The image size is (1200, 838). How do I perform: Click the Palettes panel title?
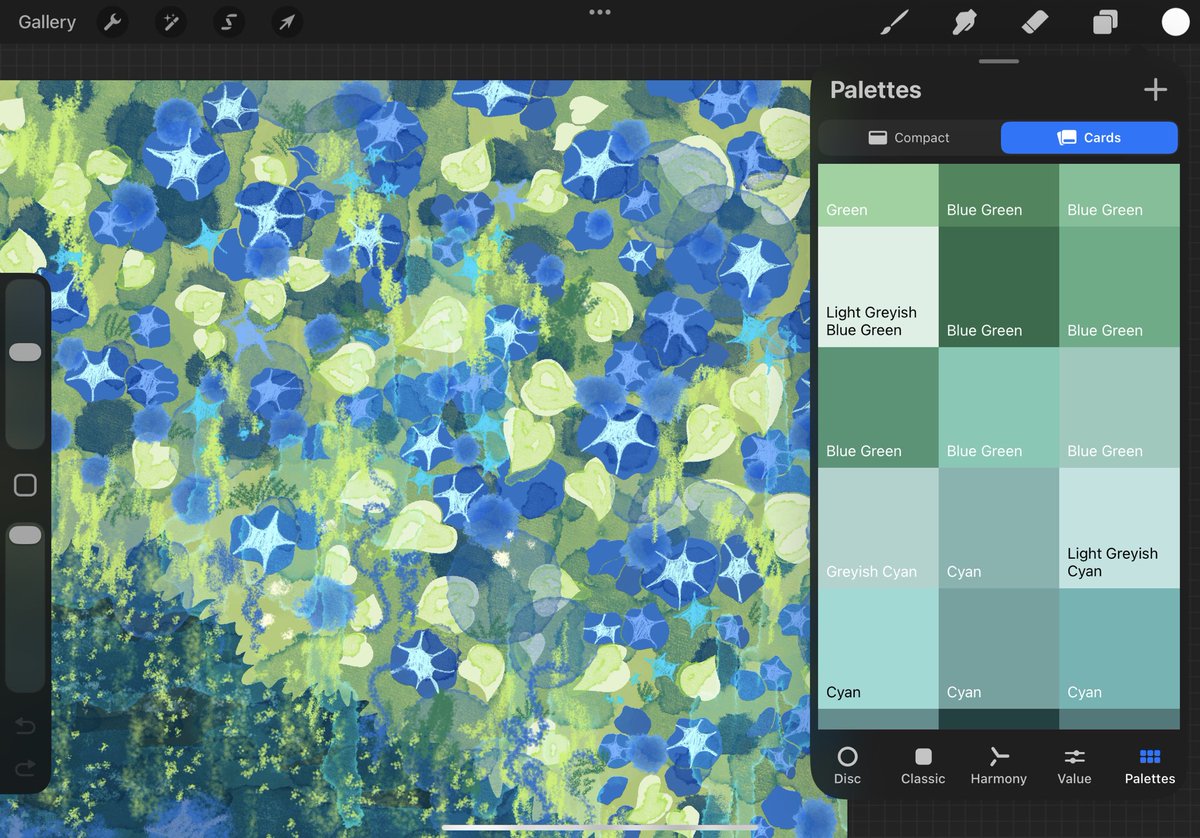tap(876, 90)
